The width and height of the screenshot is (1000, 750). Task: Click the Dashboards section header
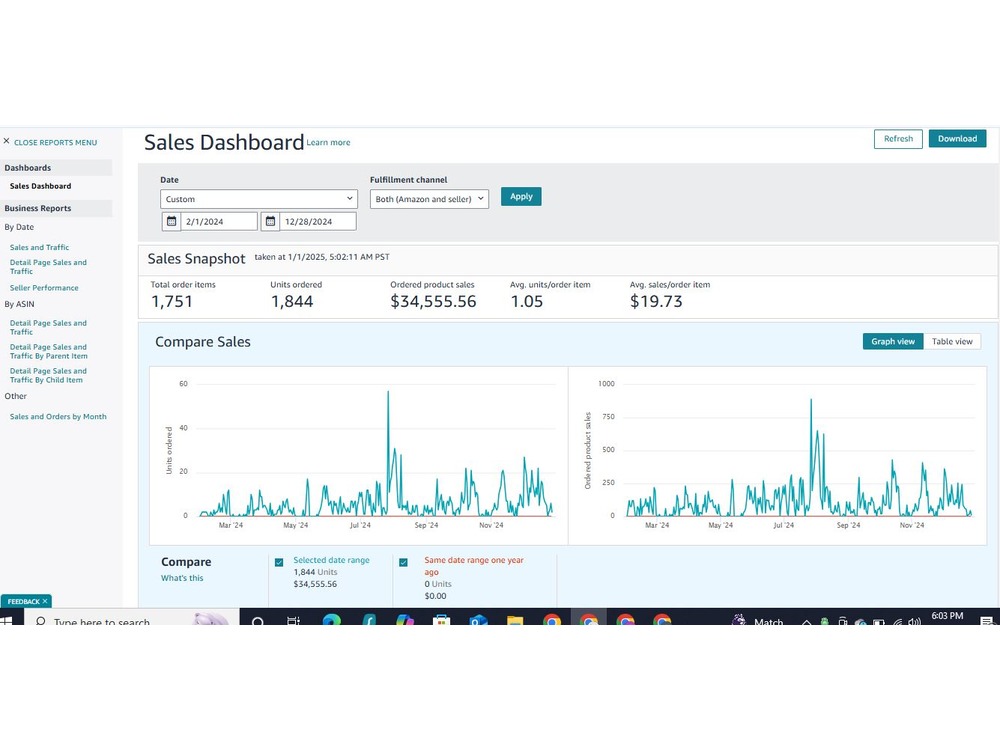point(56,168)
